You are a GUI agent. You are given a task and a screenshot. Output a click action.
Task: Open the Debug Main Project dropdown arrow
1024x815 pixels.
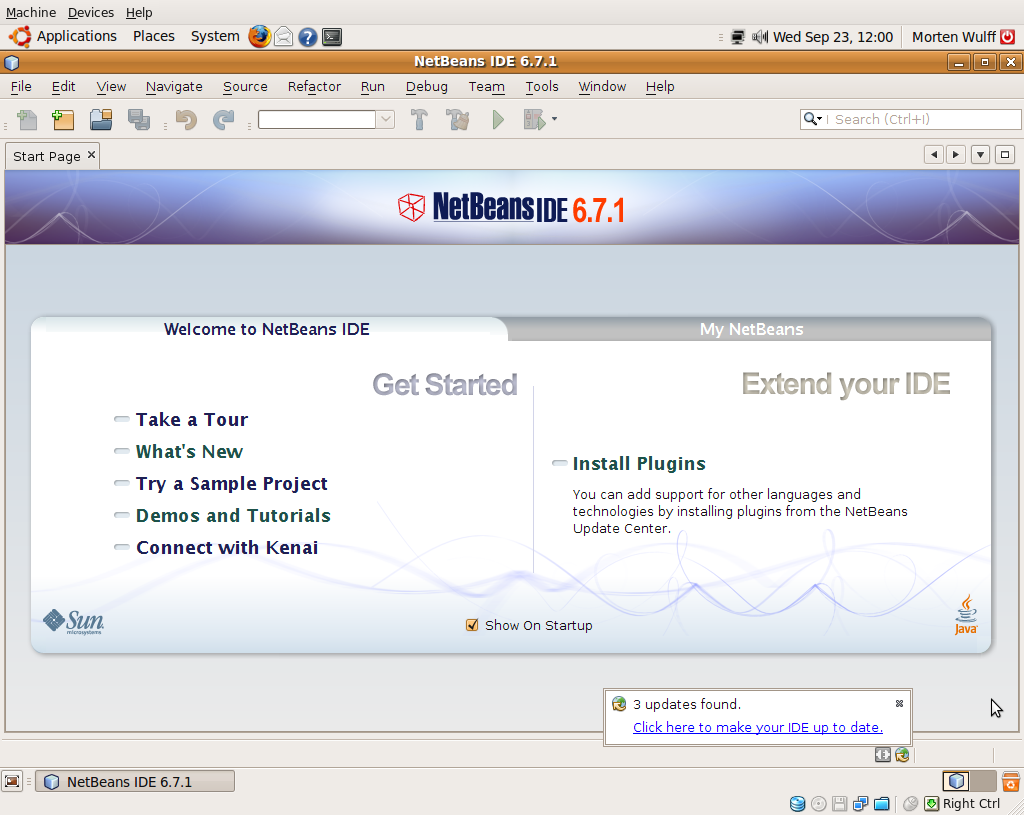pos(554,119)
